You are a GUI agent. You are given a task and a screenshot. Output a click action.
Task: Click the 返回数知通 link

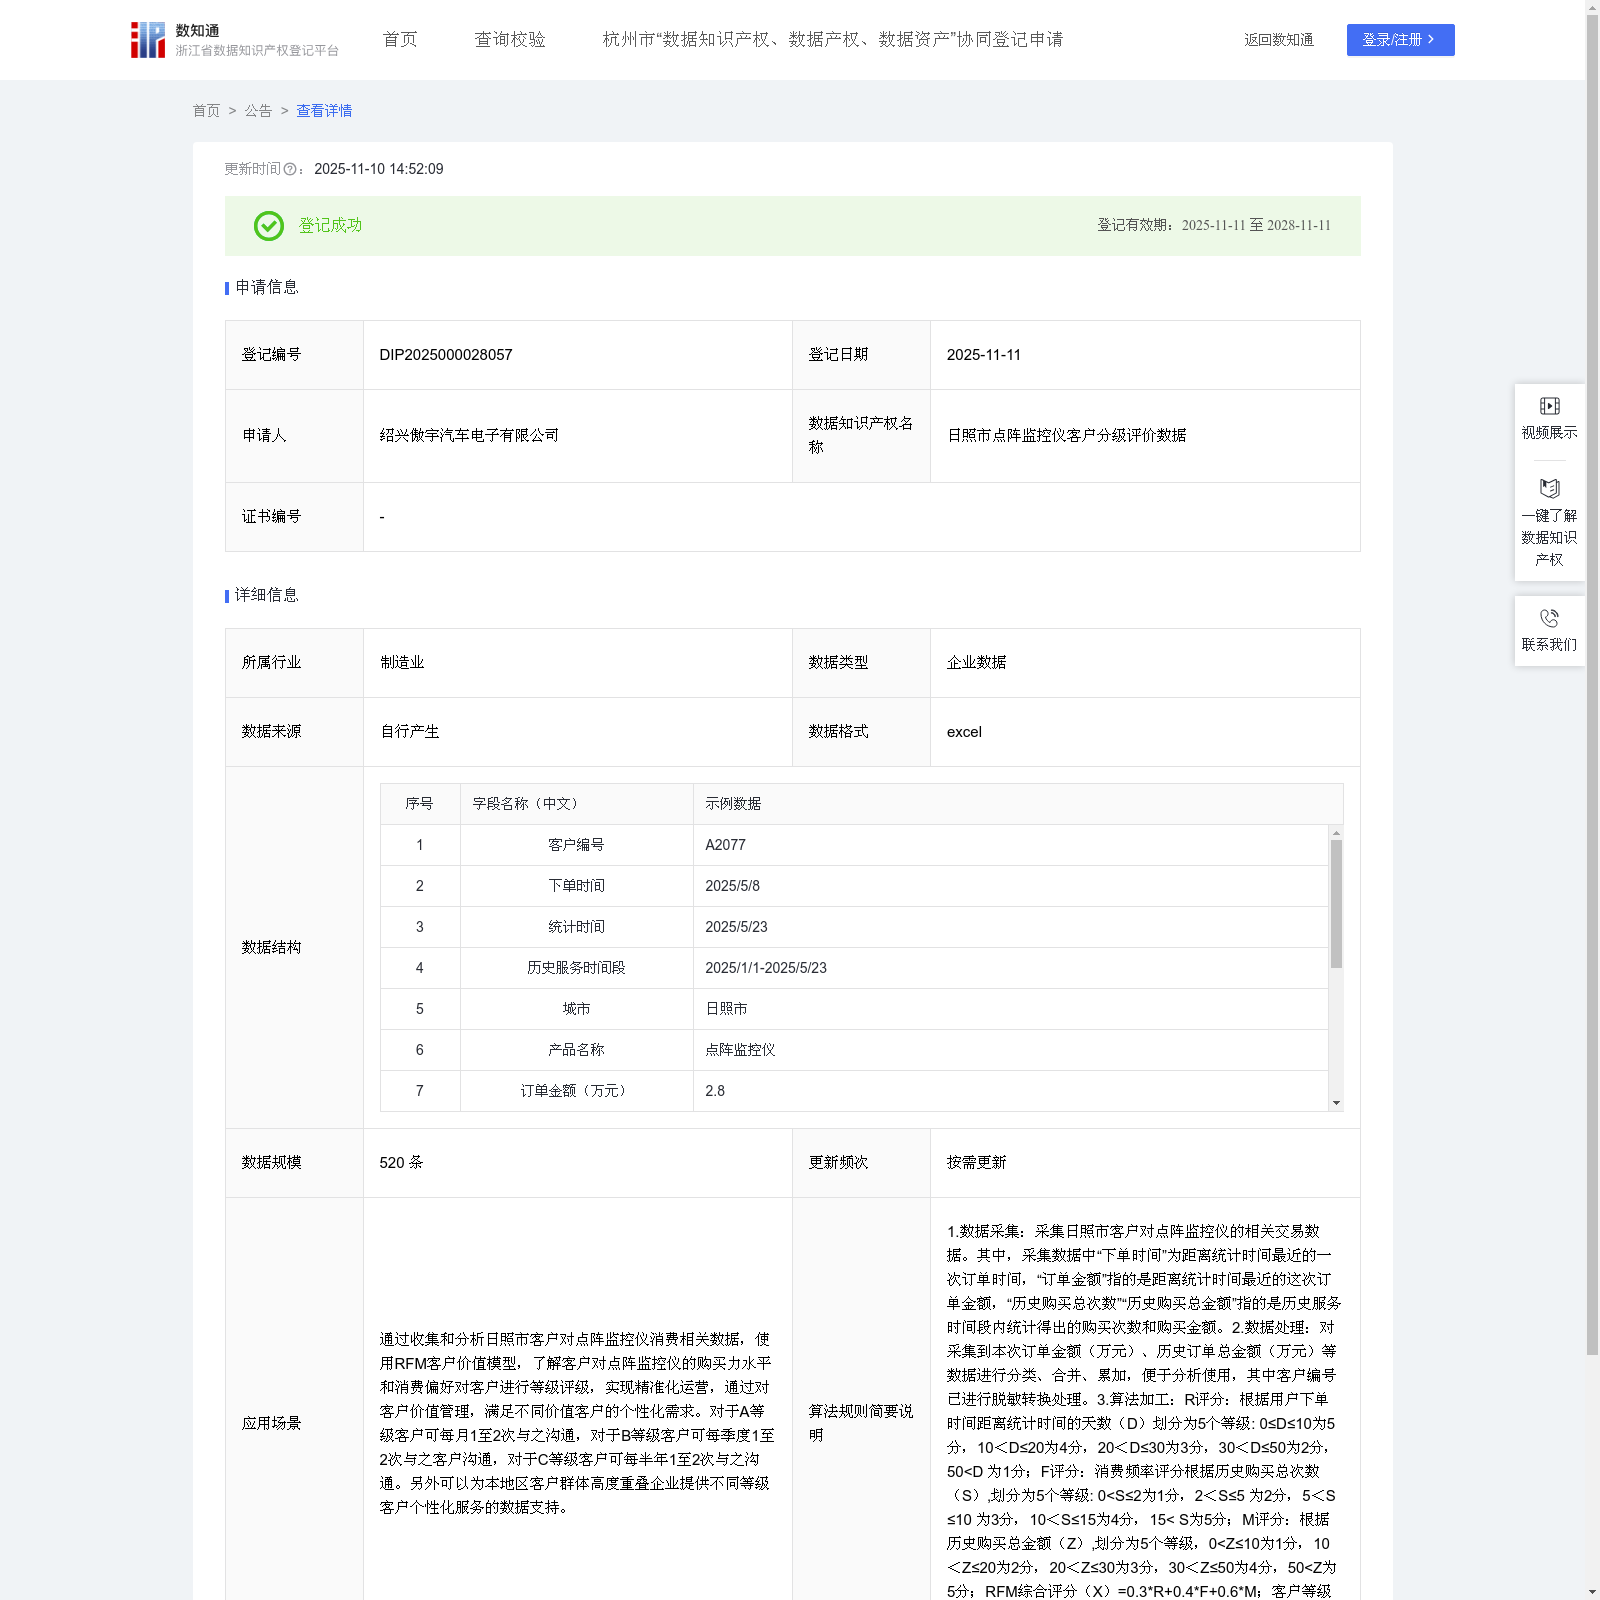1278,40
